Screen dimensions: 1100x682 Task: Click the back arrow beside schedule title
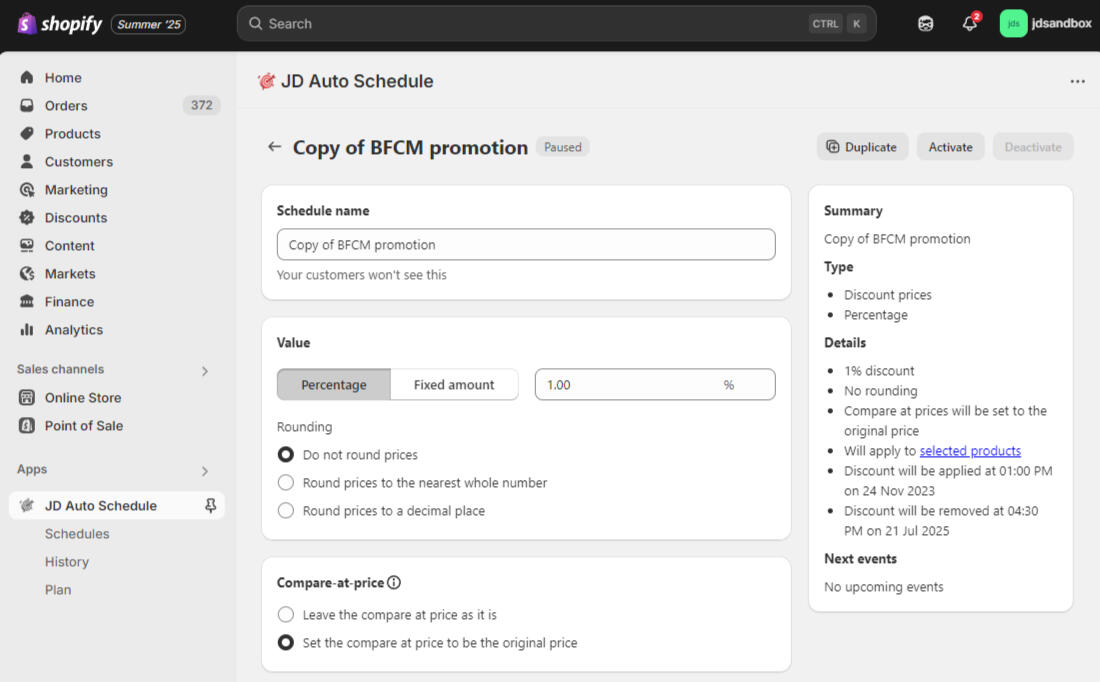point(274,147)
